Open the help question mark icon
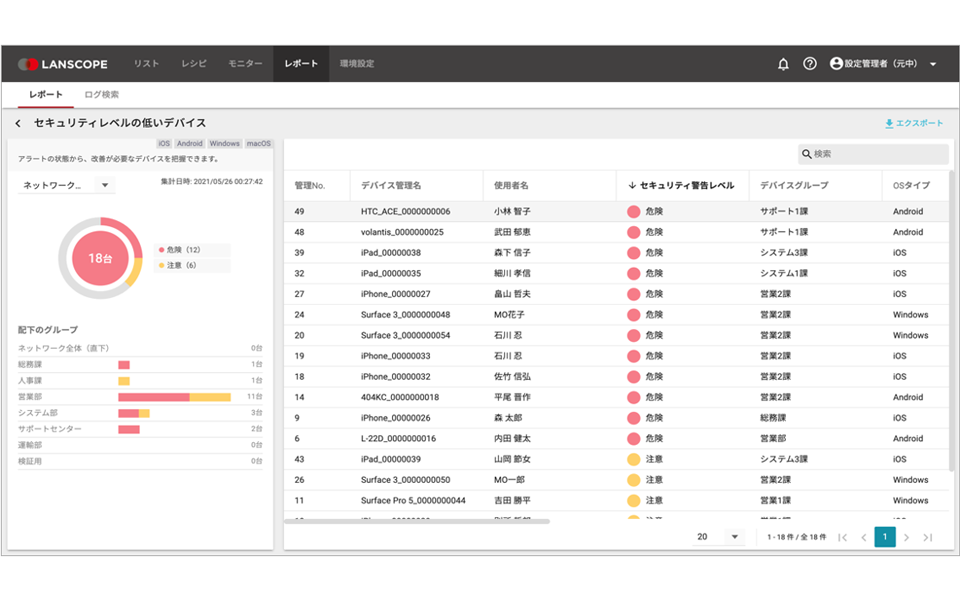Screen dimensions: 960x600 click(809, 64)
